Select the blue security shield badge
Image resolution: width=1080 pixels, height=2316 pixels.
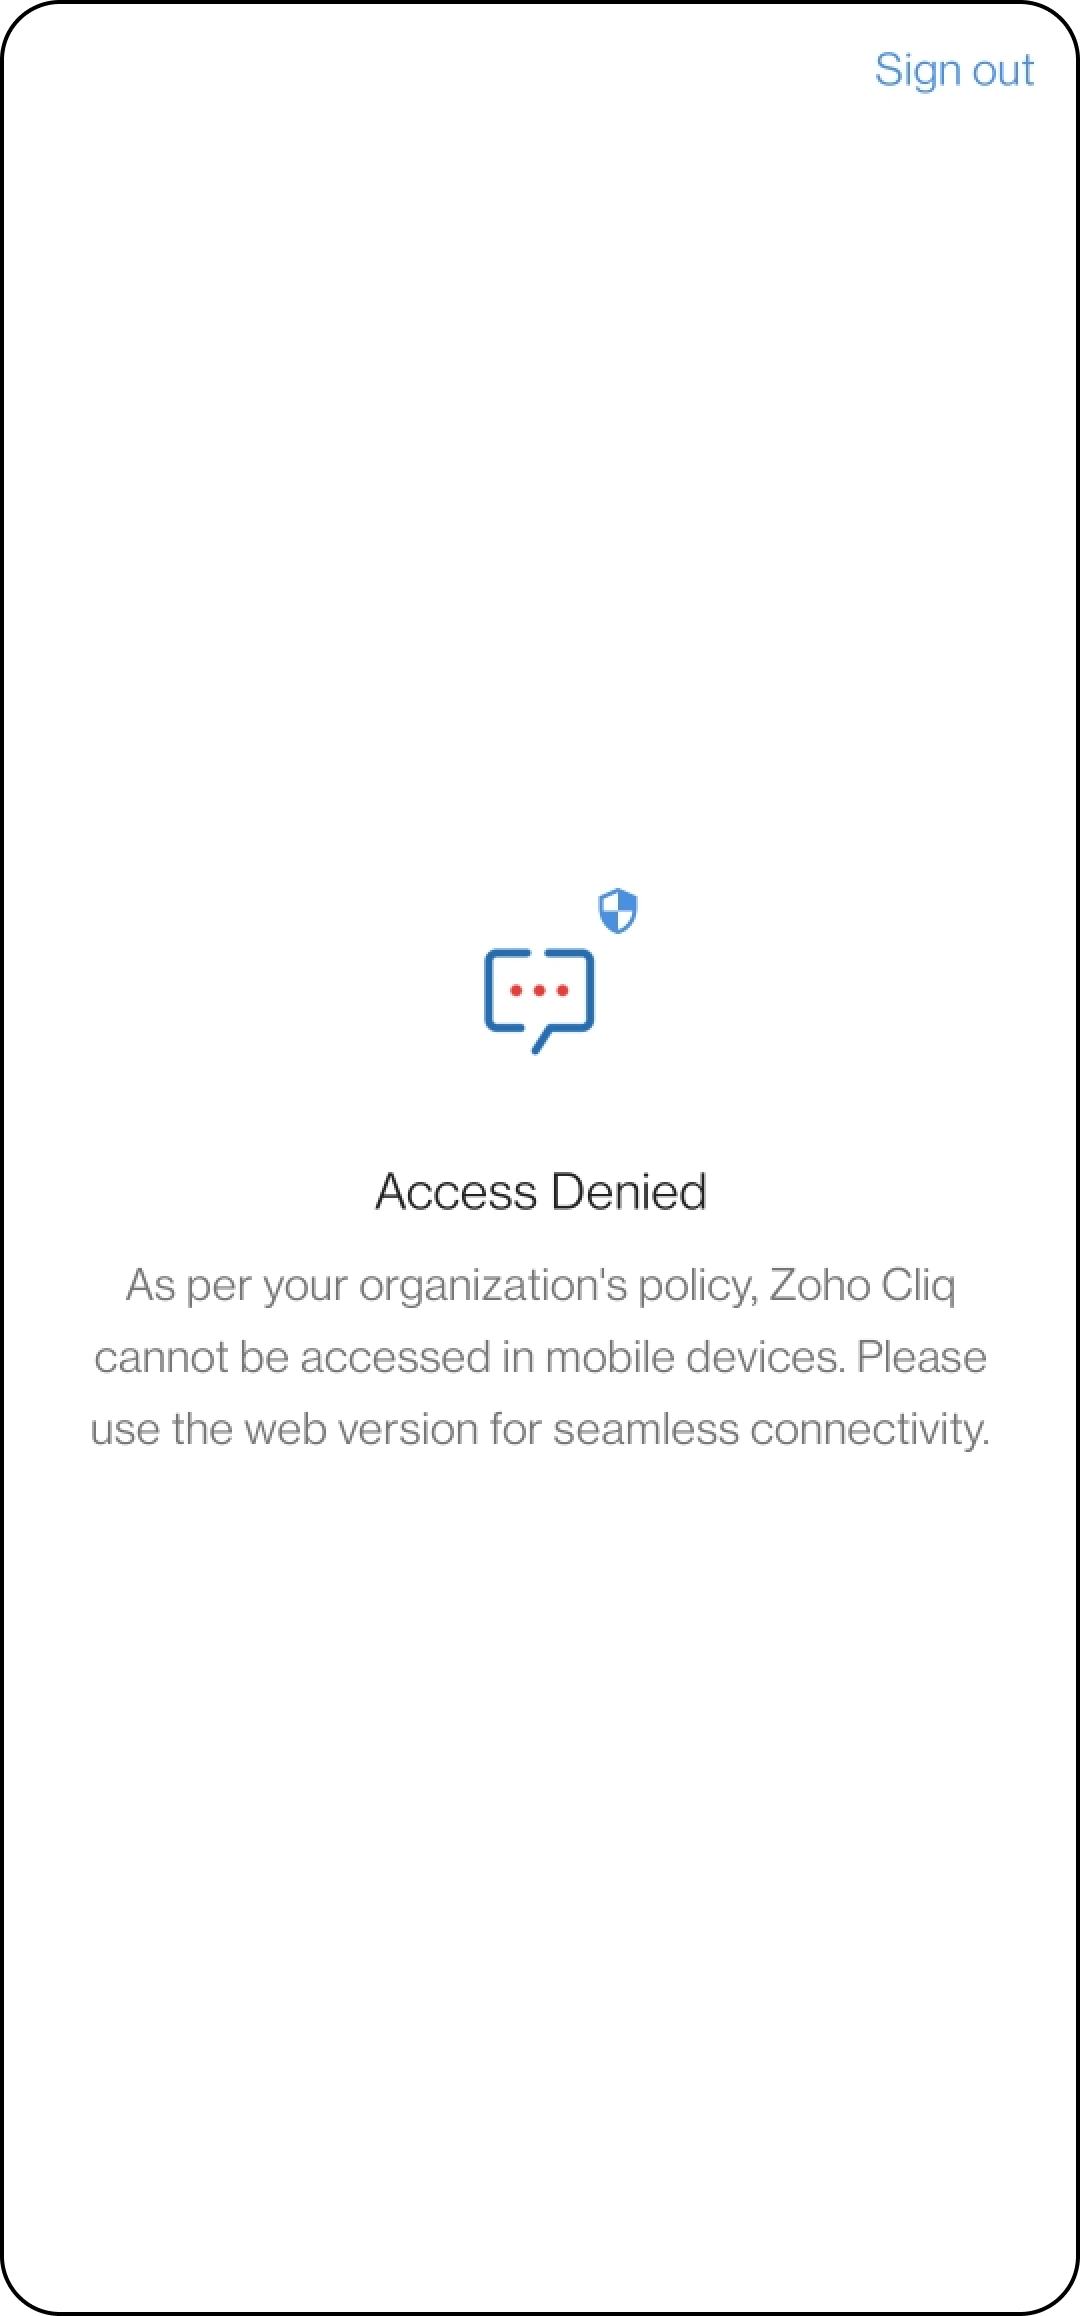pyautogui.click(x=618, y=911)
